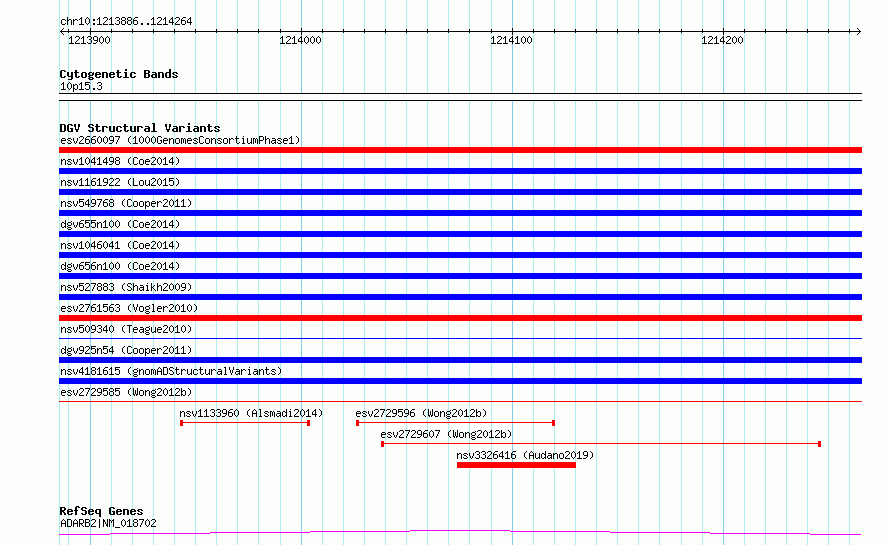Image resolution: width=890 pixels, height=545 pixels.
Task: Click the esv2660097 (1000GenomesConsortiumPhase1) label
Action: [x=180, y=140]
